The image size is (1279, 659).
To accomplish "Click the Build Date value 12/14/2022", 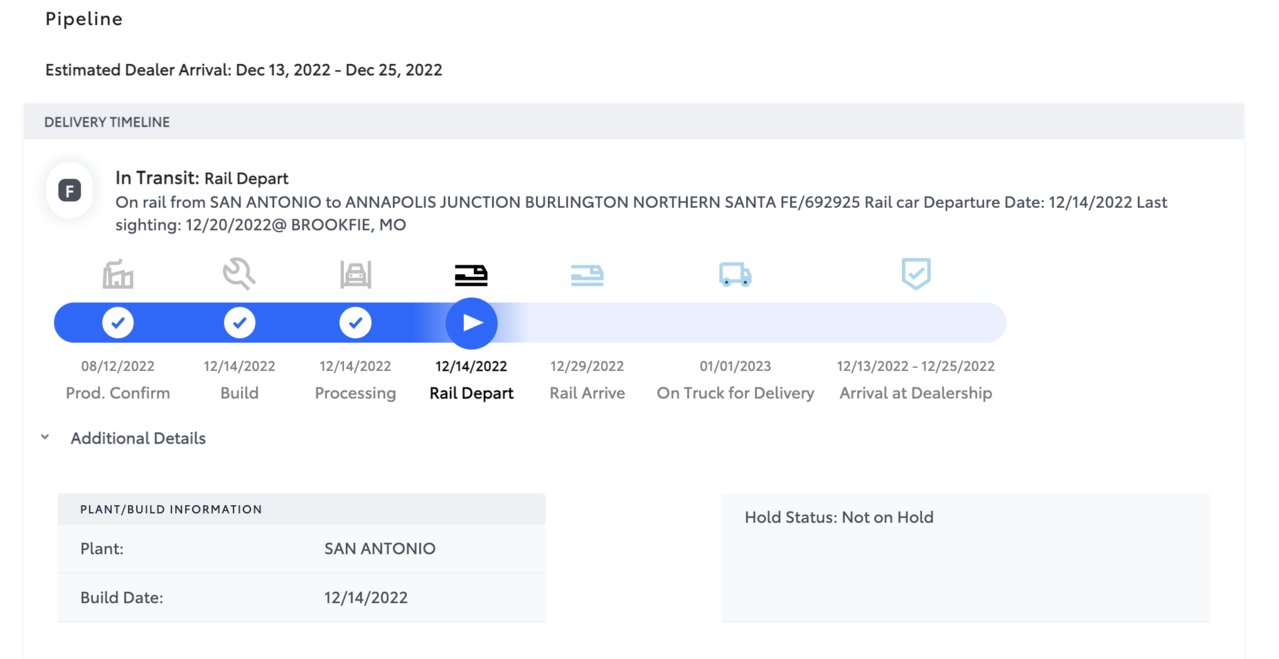I will coord(366,598).
